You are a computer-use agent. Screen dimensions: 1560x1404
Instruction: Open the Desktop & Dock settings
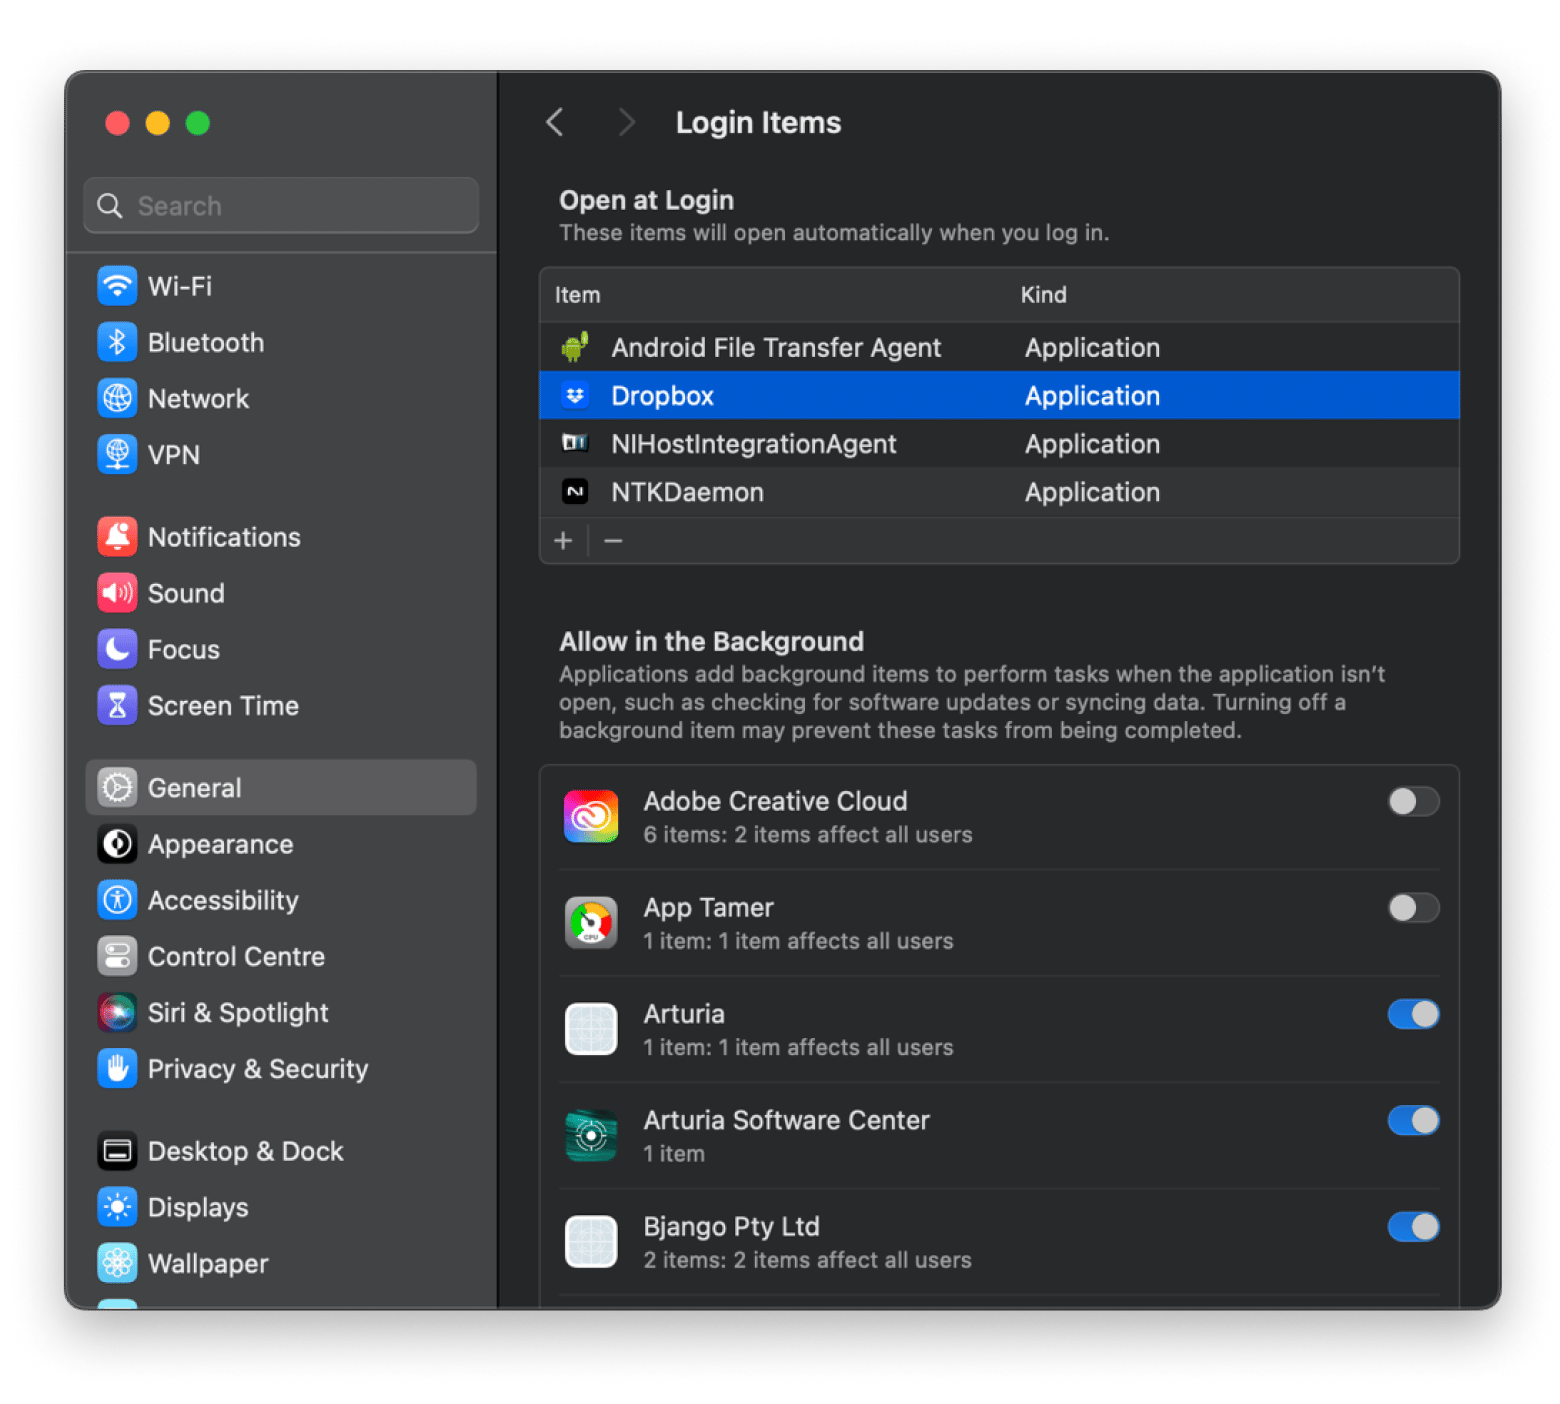tap(245, 1151)
